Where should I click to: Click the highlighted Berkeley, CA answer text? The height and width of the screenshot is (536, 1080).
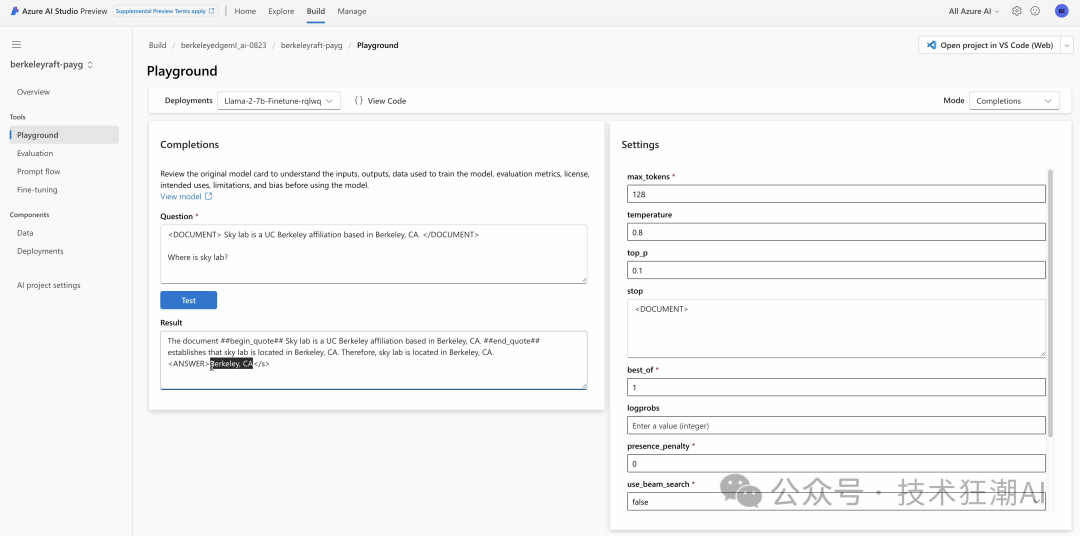[x=232, y=364]
